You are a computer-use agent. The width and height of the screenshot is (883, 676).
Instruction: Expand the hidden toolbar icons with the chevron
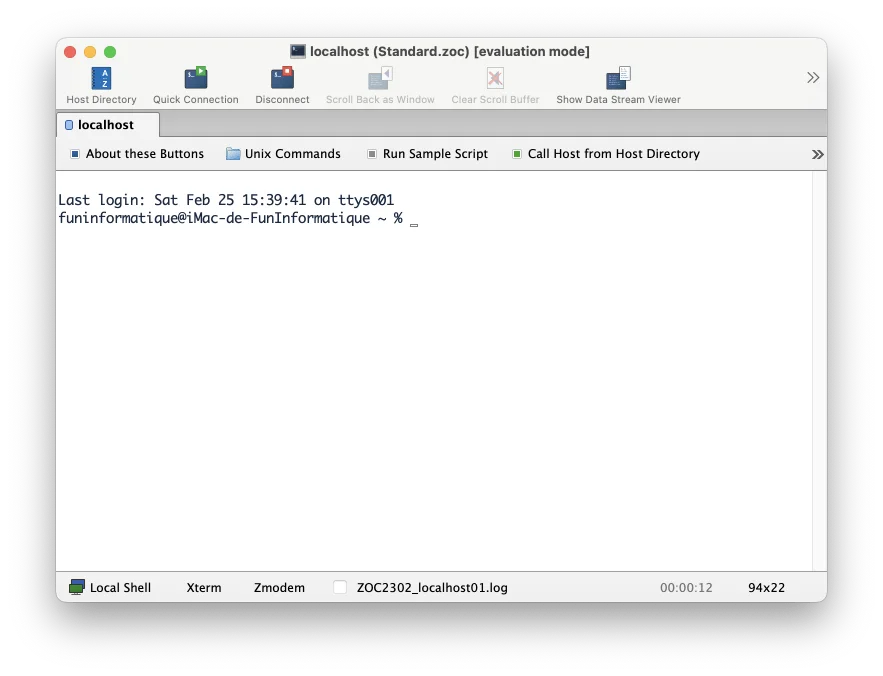pos(813,76)
